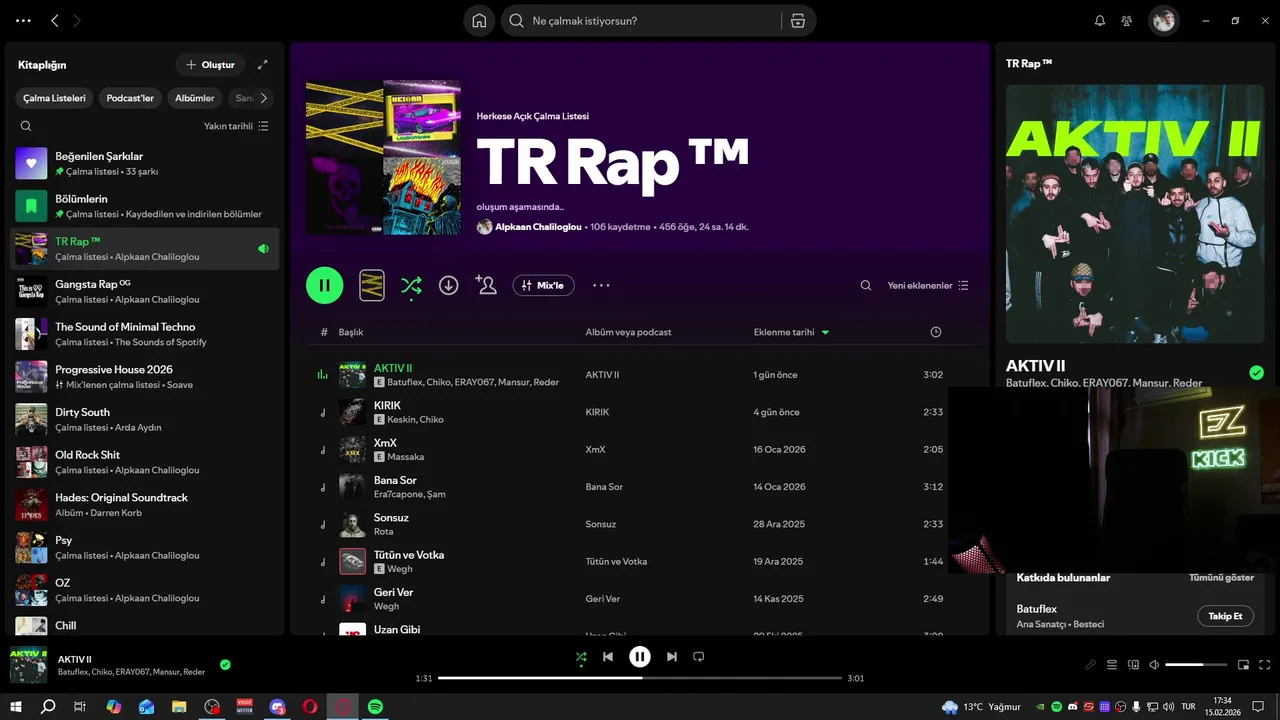The height and width of the screenshot is (720, 1280).
Task: Click the "Mix'le" button
Action: pos(544,285)
